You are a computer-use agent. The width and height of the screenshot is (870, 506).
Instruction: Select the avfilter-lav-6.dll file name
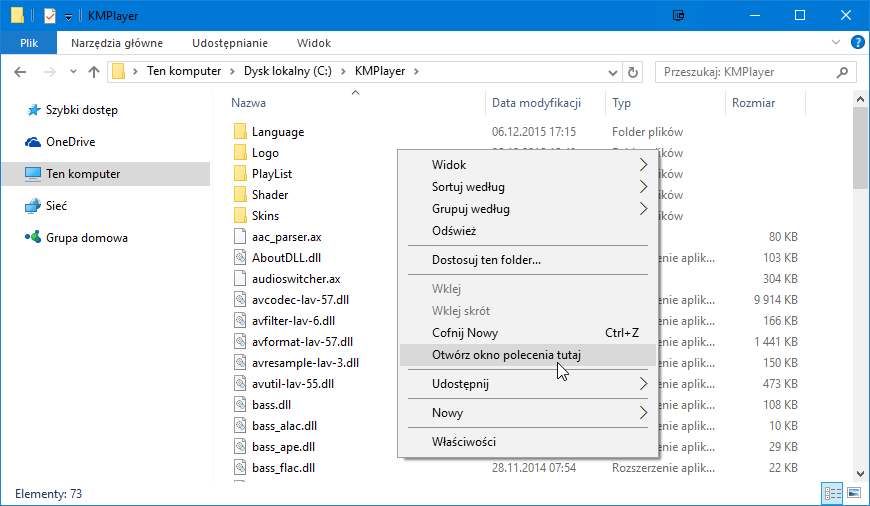[293, 321]
